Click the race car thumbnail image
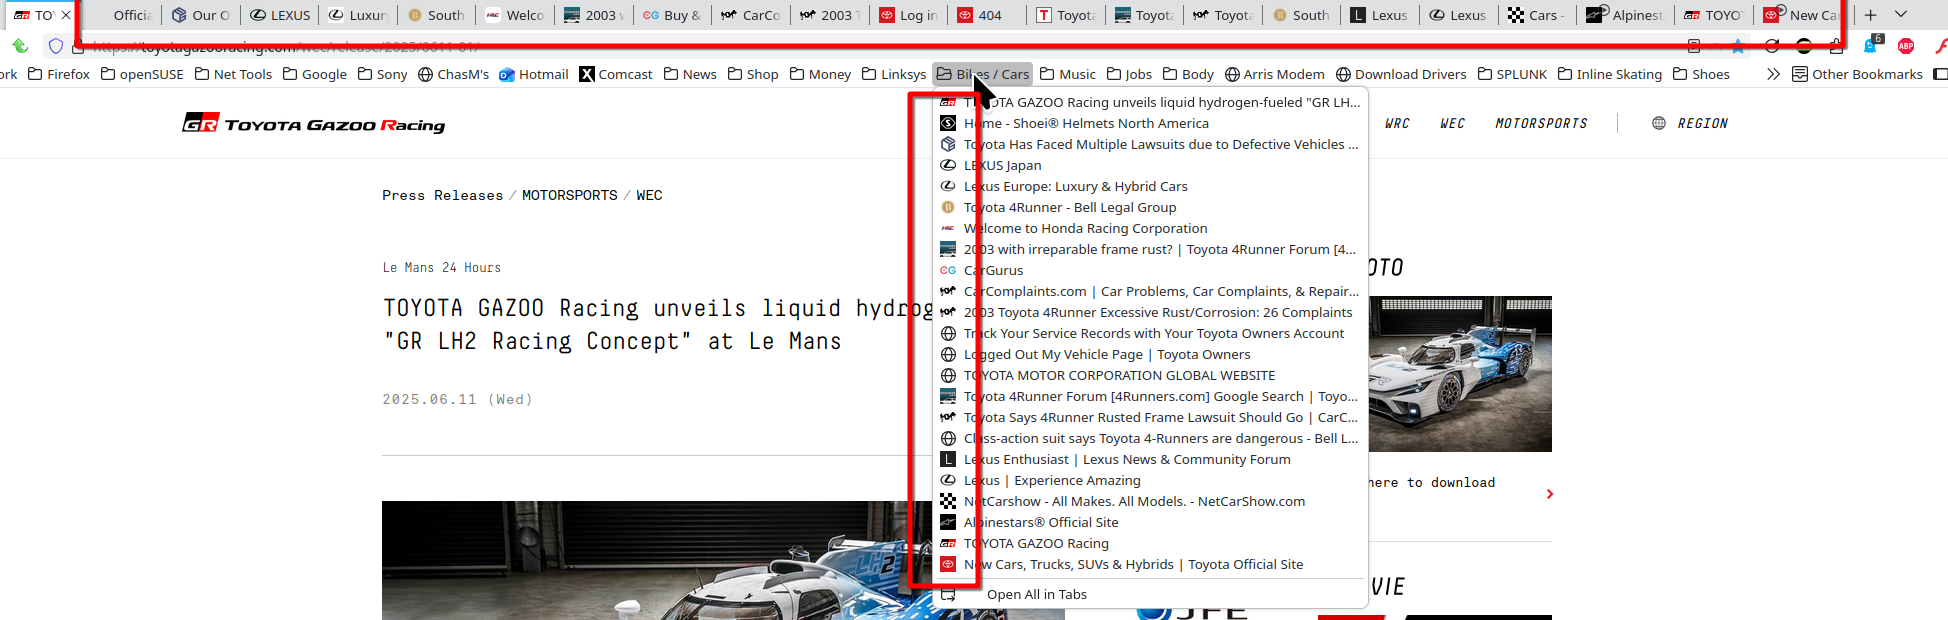Viewport: 1948px width, 620px height. click(x=1459, y=374)
